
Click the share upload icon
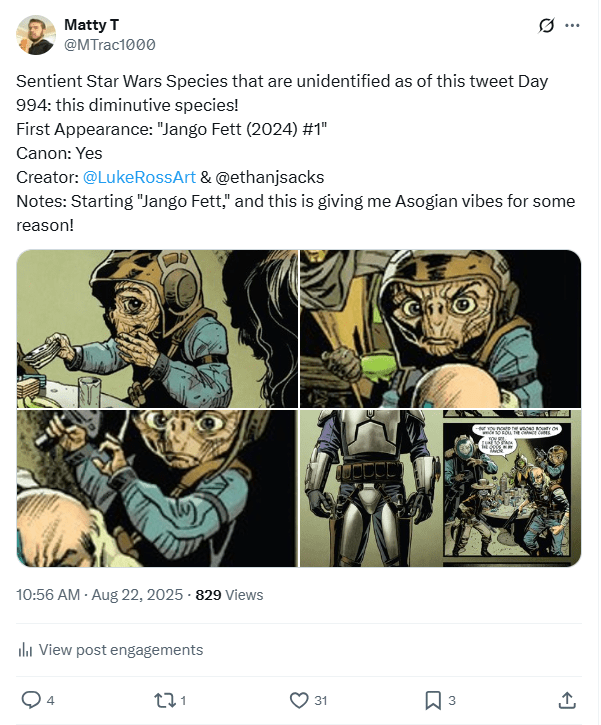coord(566,699)
